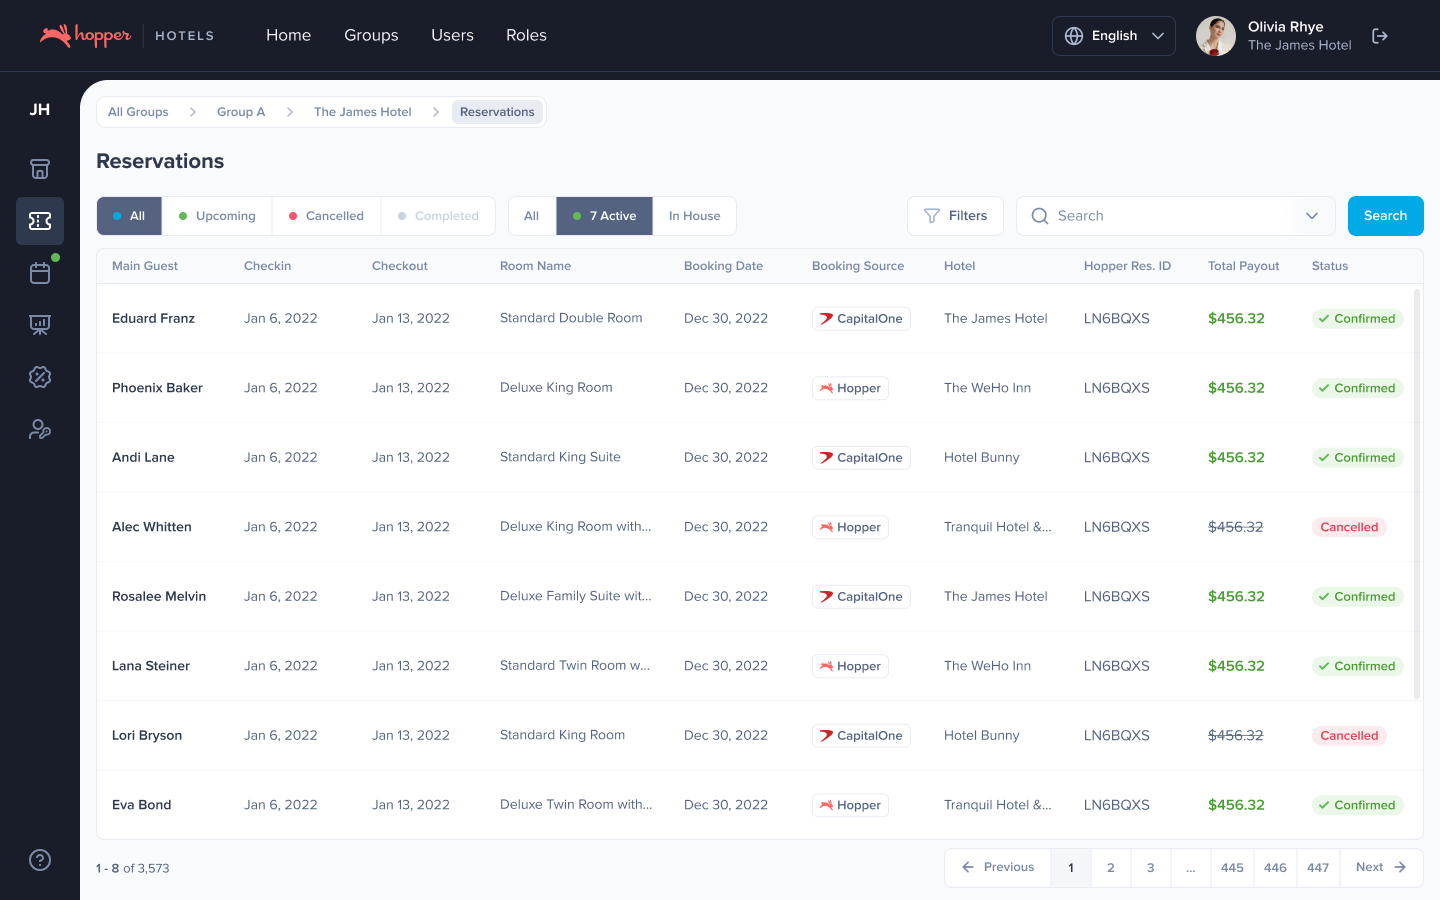Click the Next pagination button
The height and width of the screenshot is (900, 1440).
tap(1381, 867)
